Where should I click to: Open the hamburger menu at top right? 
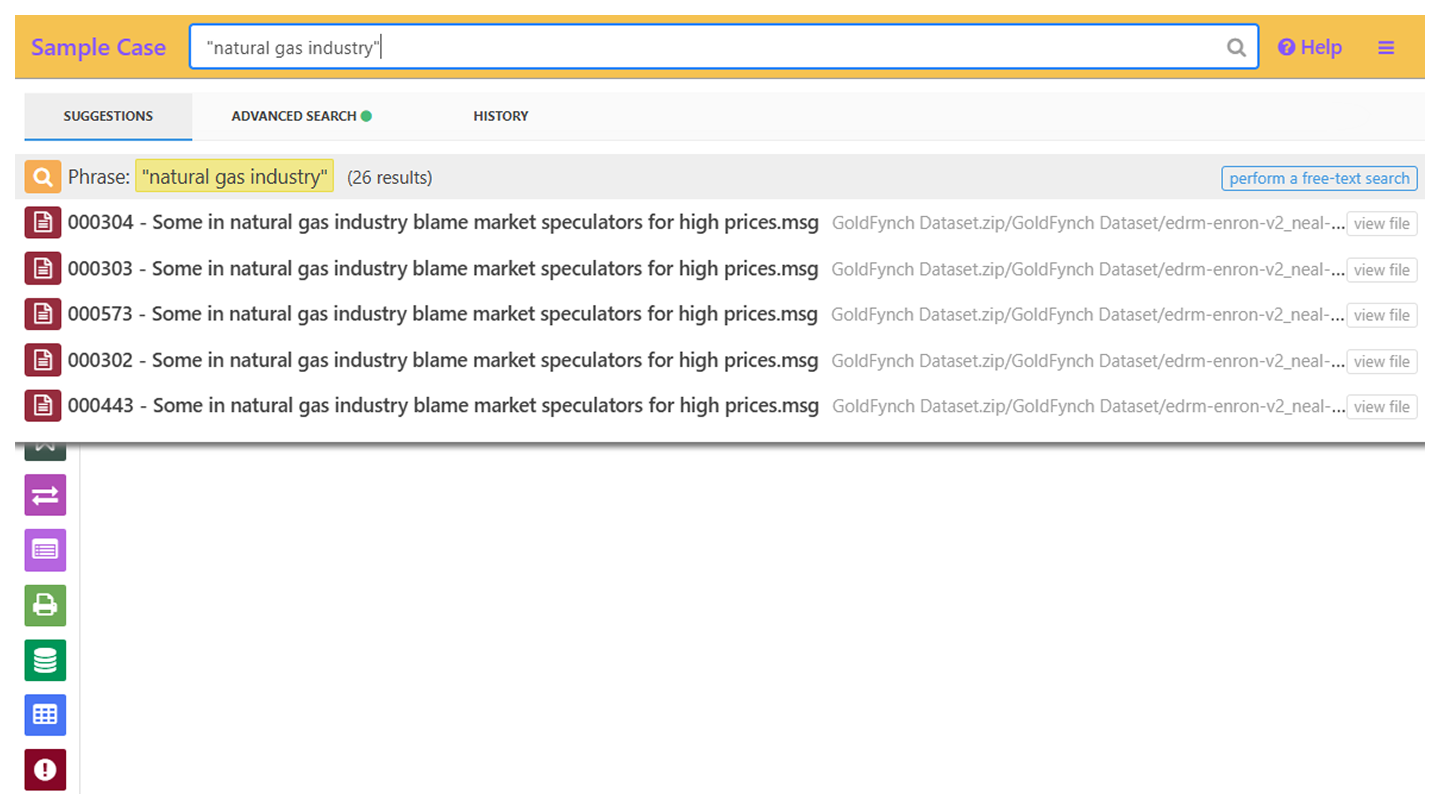[1386, 47]
